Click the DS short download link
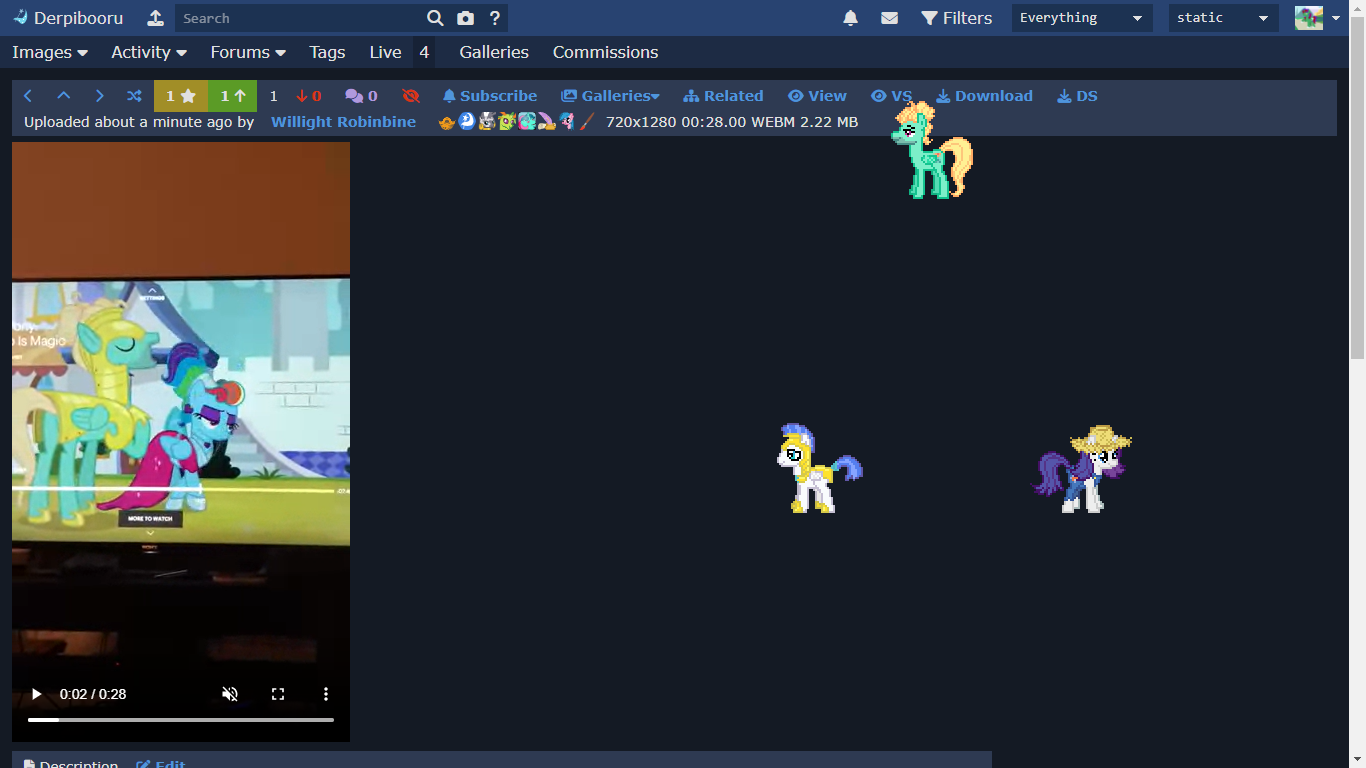The image size is (1366, 768). point(1077,96)
